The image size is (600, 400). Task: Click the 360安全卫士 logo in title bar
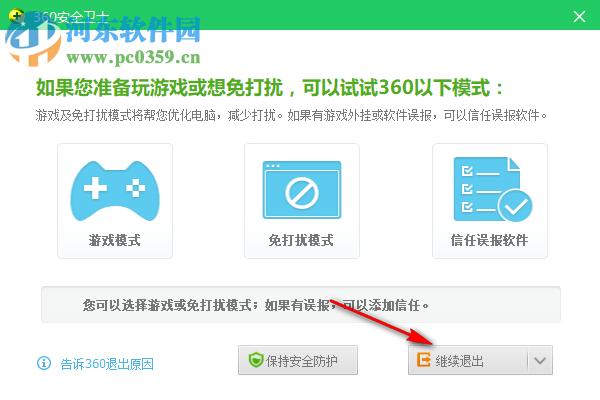tap(16, 16)
